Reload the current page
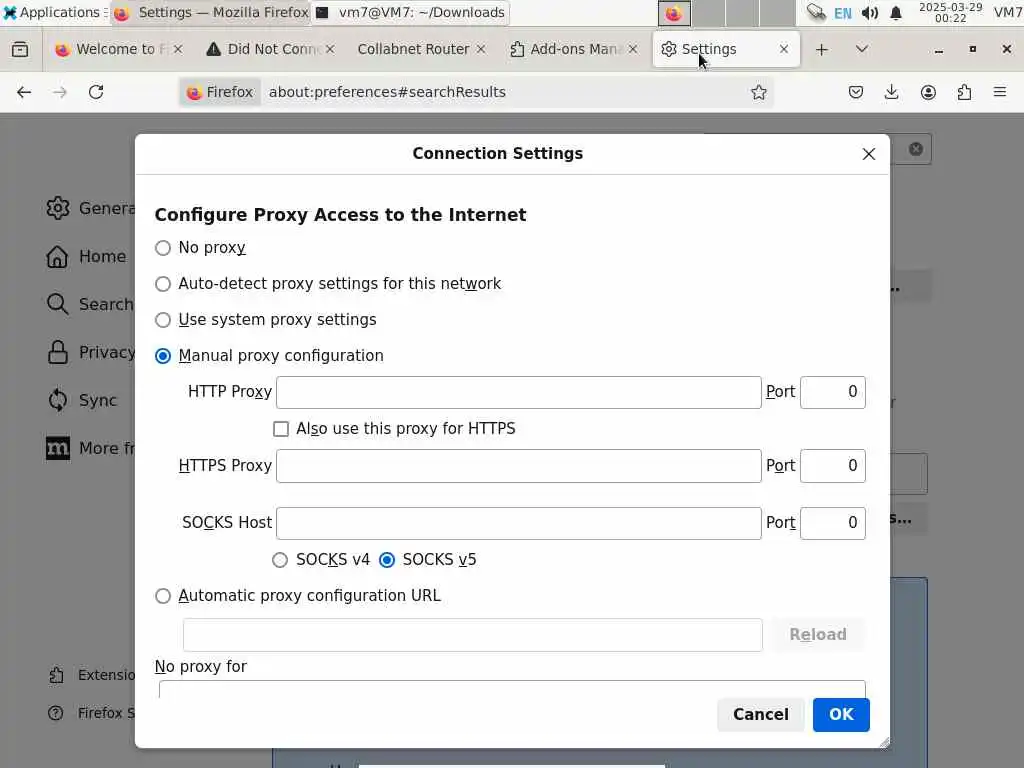Screen dimensions: 1024x768 (x=96, y=92)
